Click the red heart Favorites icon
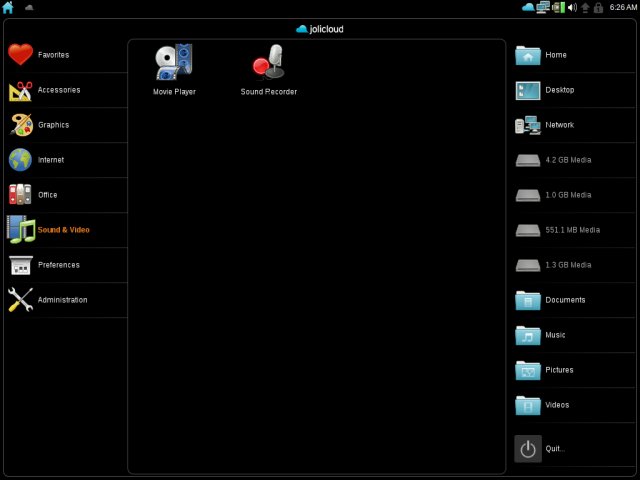This screenshot has width=640, height=480. (20, 55)
